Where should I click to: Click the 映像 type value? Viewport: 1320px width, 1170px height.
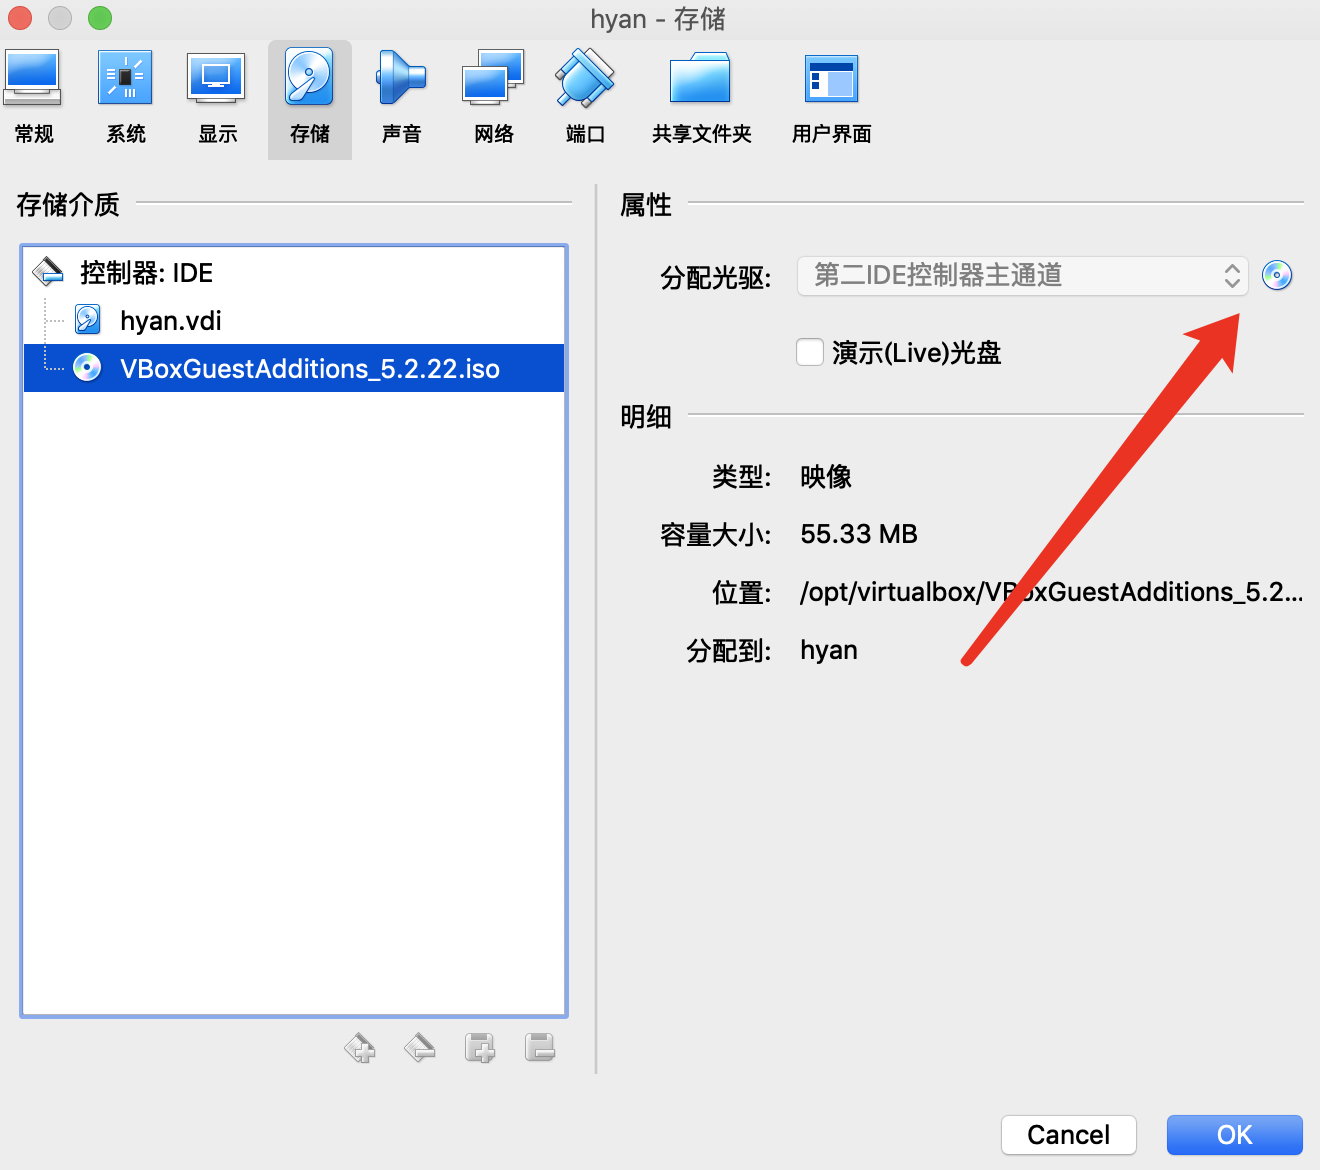click(826, 477)
